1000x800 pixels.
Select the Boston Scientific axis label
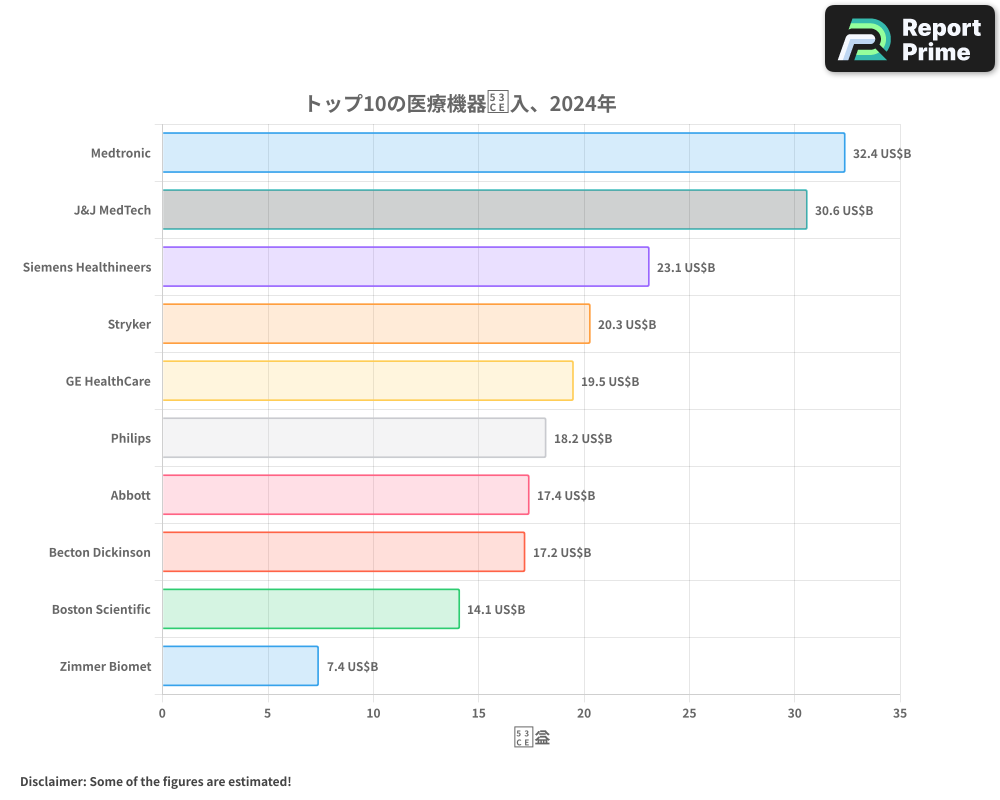101,609
